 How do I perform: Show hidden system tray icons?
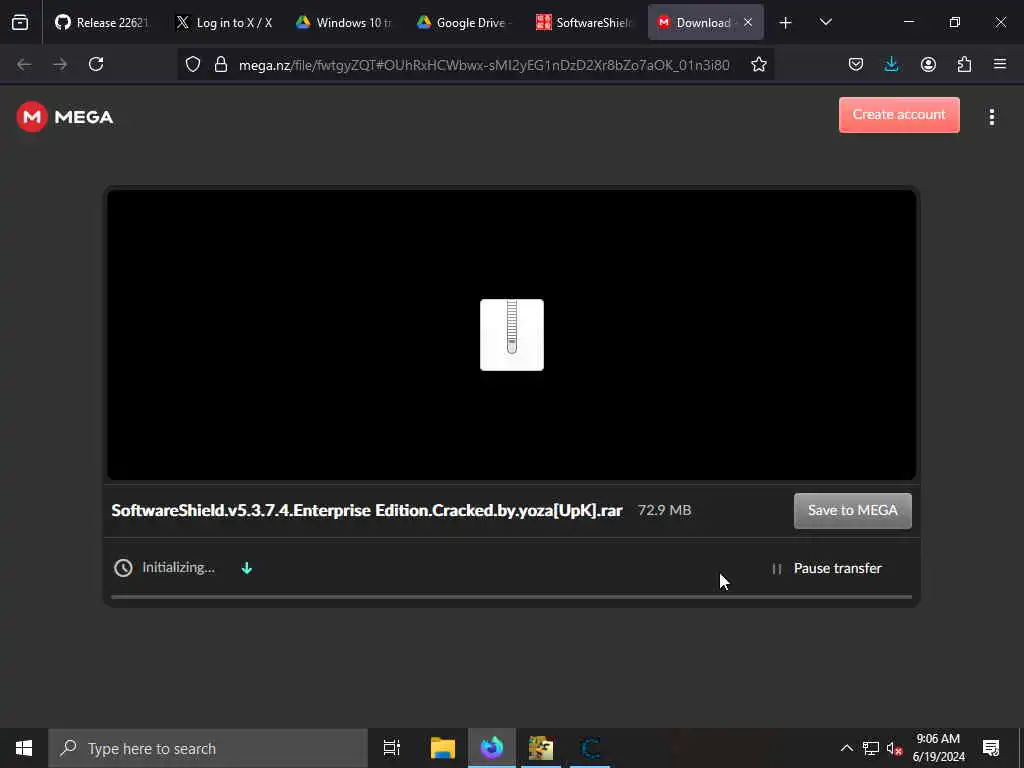[x=846, y=748]
